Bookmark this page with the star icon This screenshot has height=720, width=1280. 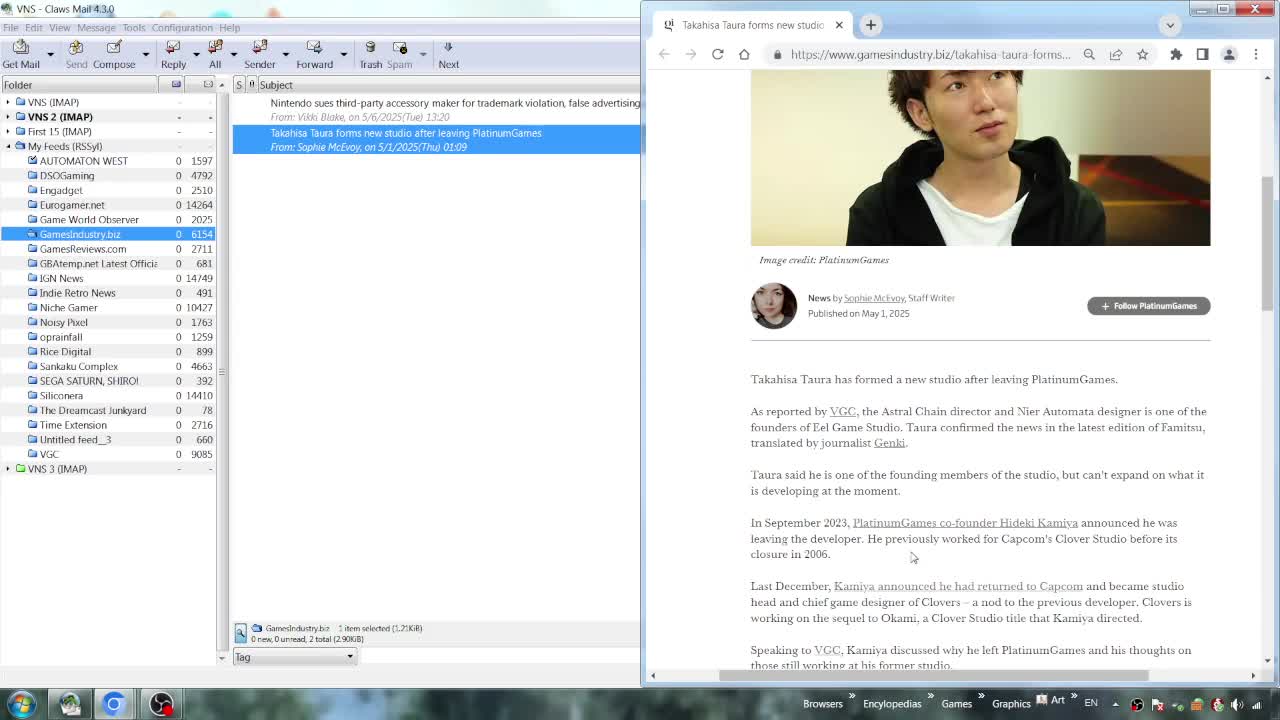pyautogui.click(x=1142, y=54)
